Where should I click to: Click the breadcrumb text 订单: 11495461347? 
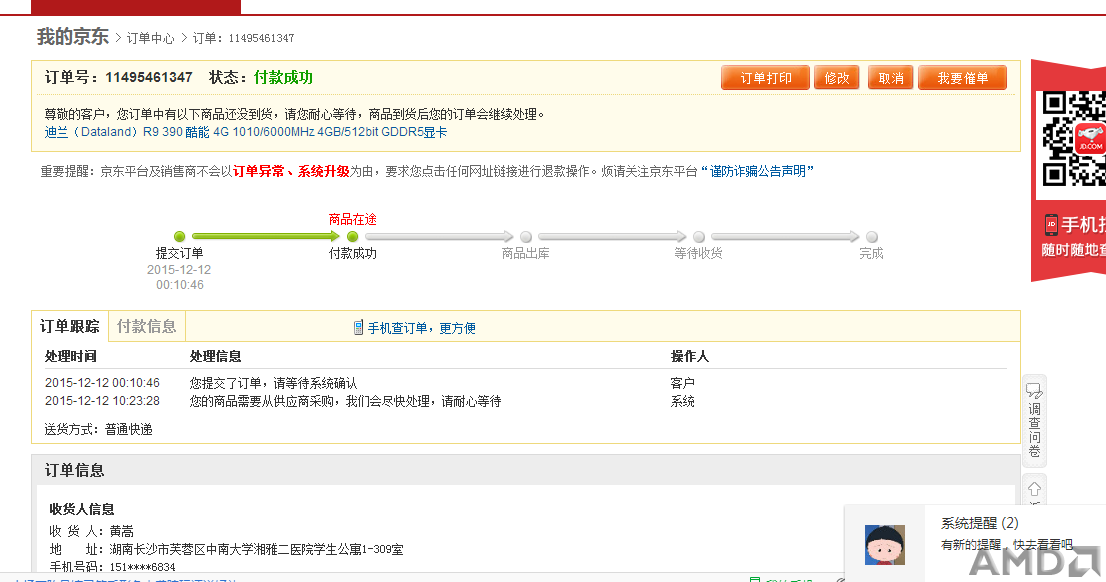coord(243,38)
